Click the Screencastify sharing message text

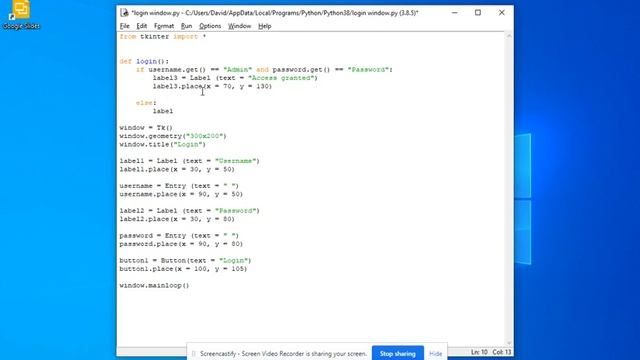[283, 354]
